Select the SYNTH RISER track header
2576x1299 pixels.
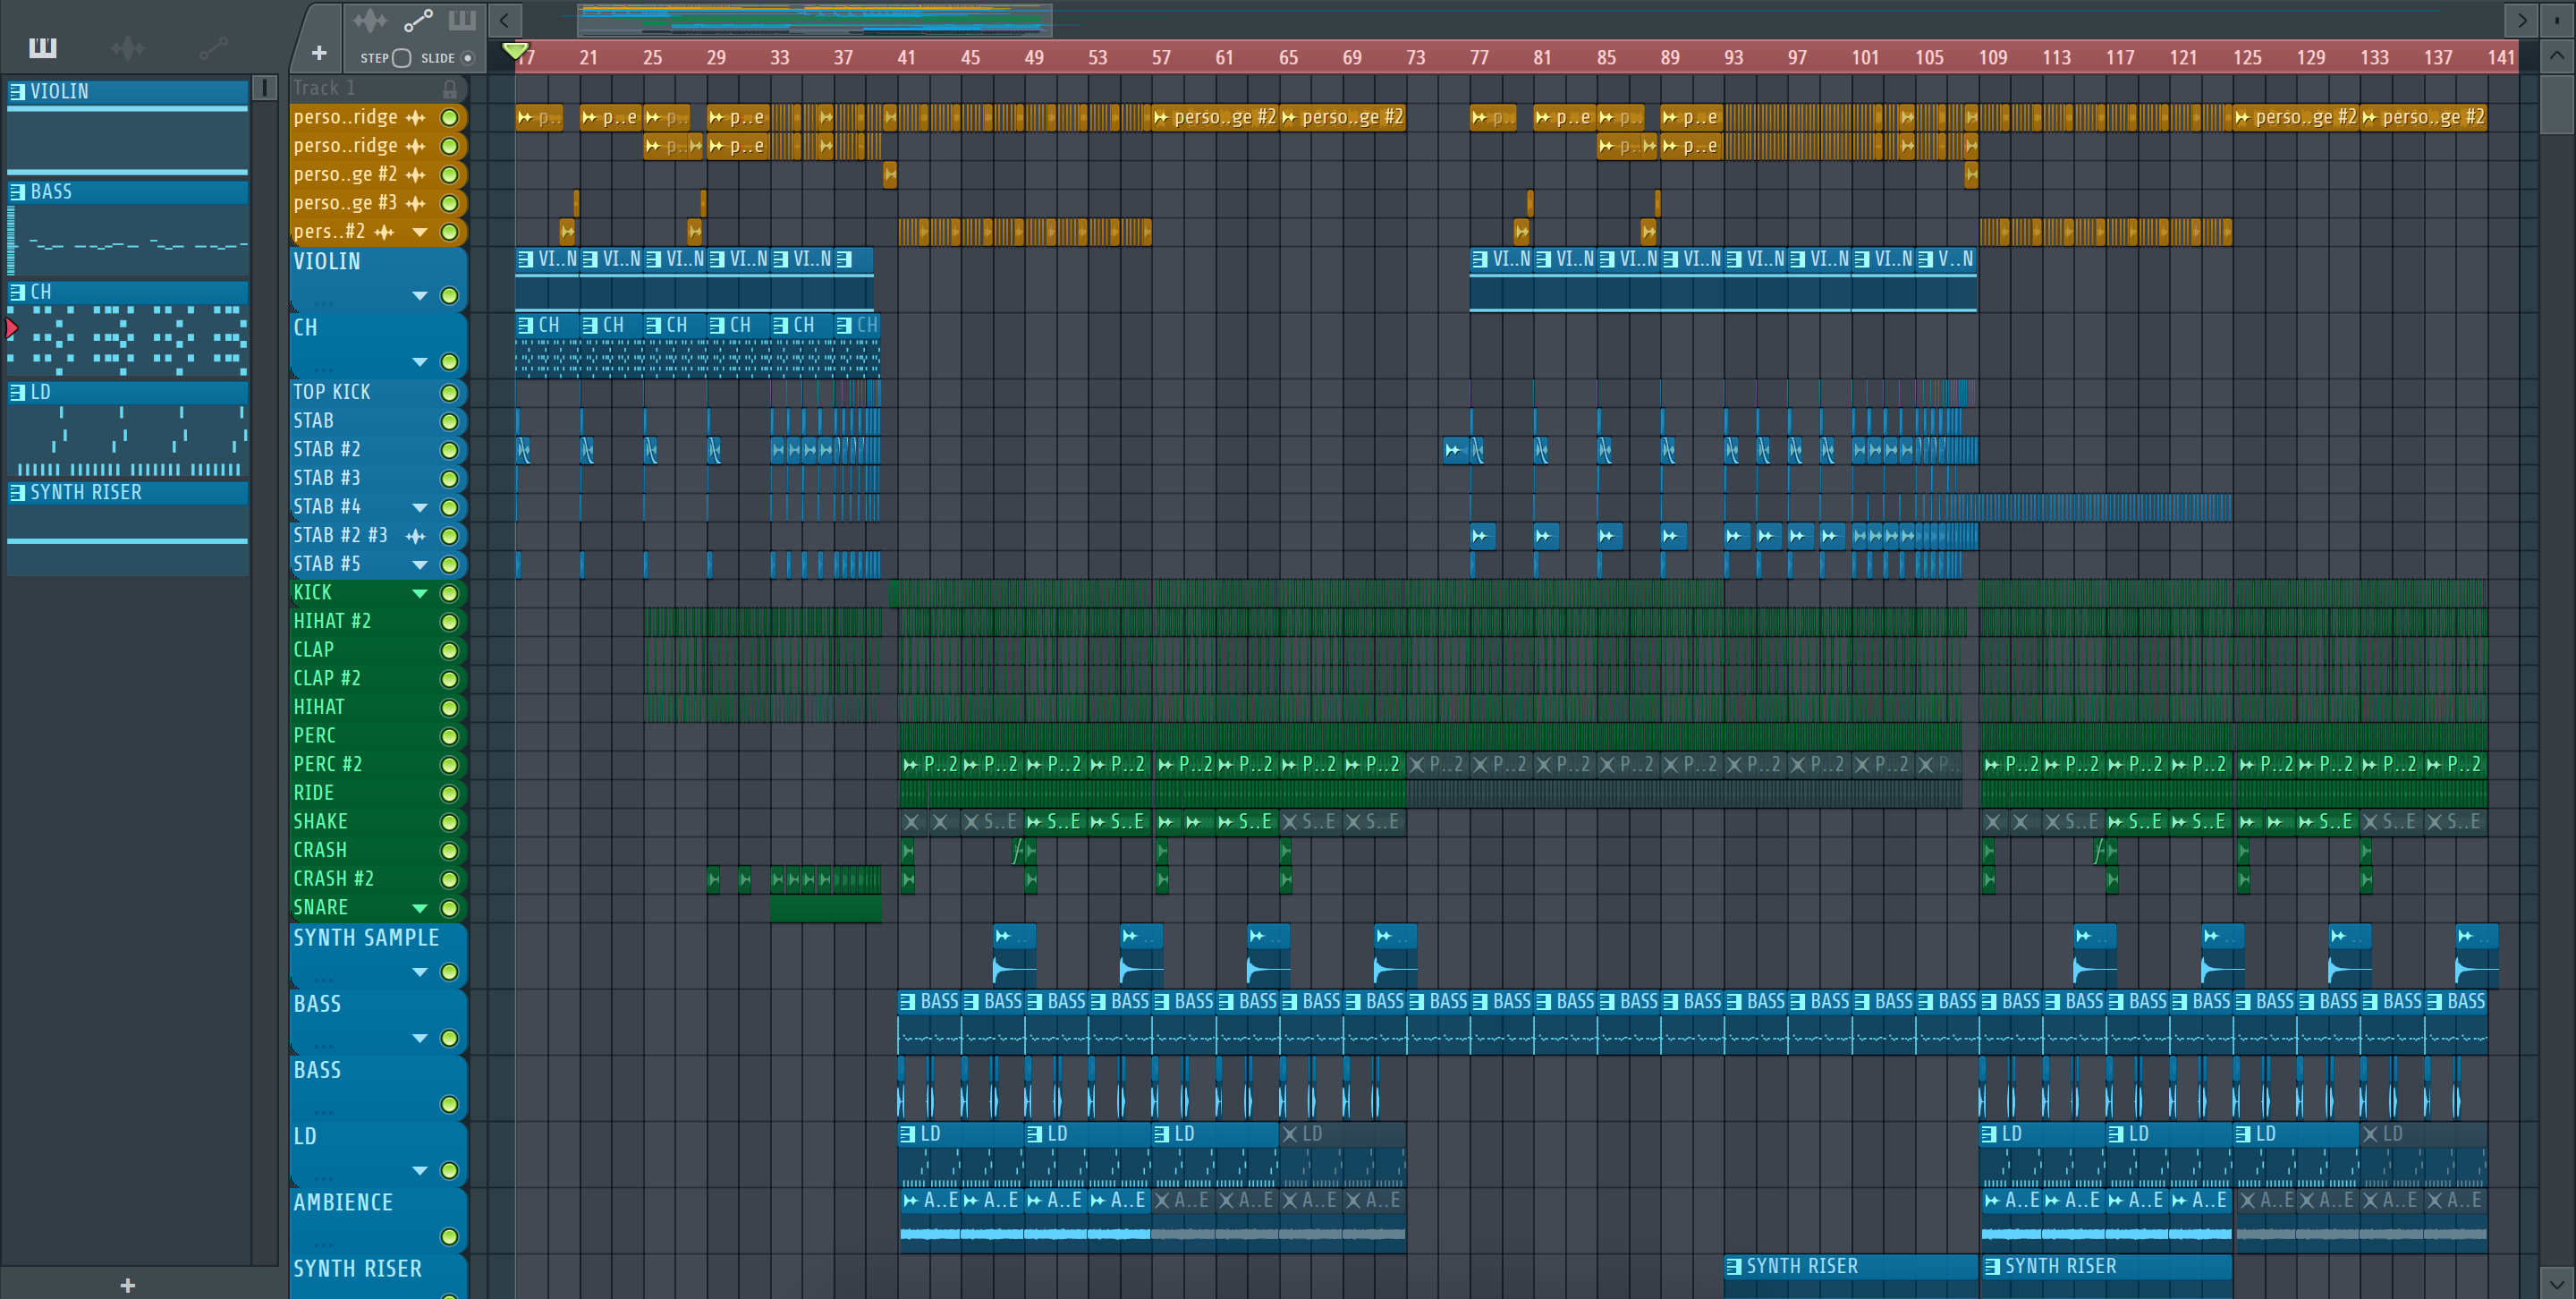pyautogui.click(x=378, y=1276)
